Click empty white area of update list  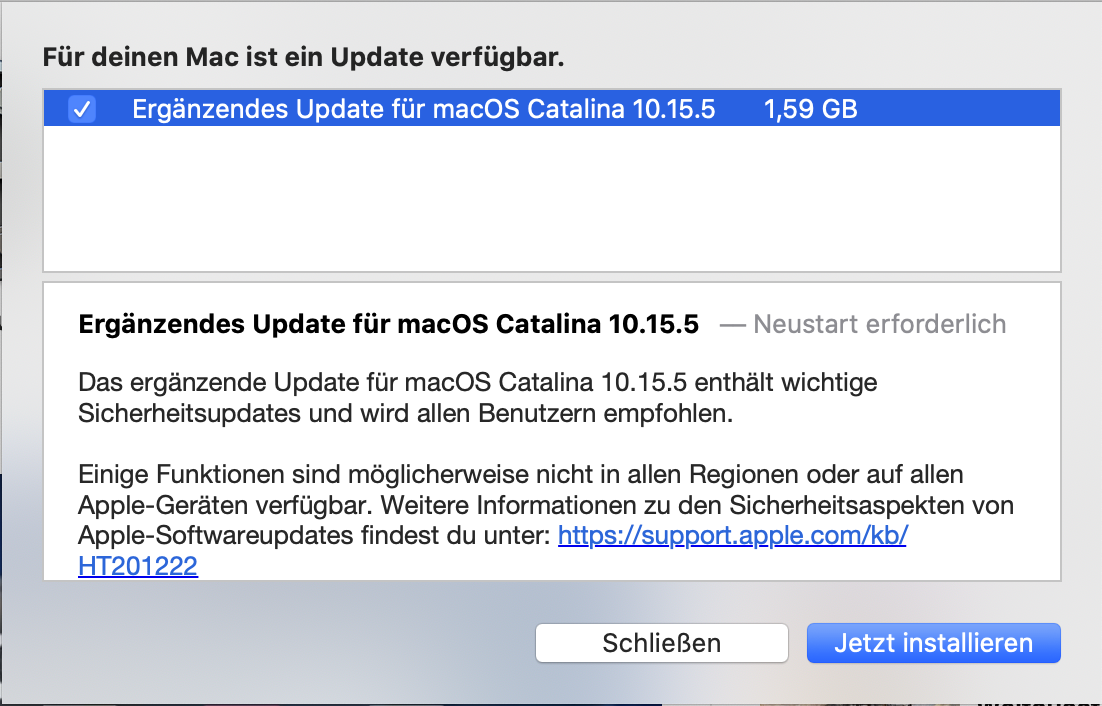[x=550, y=200]
